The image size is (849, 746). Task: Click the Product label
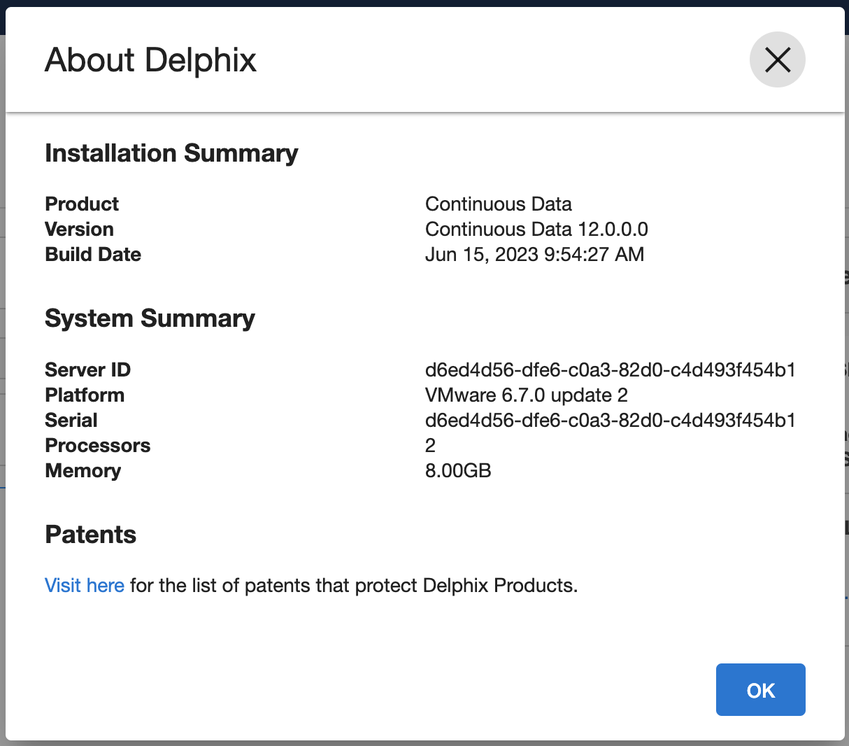tap(81, 204)
